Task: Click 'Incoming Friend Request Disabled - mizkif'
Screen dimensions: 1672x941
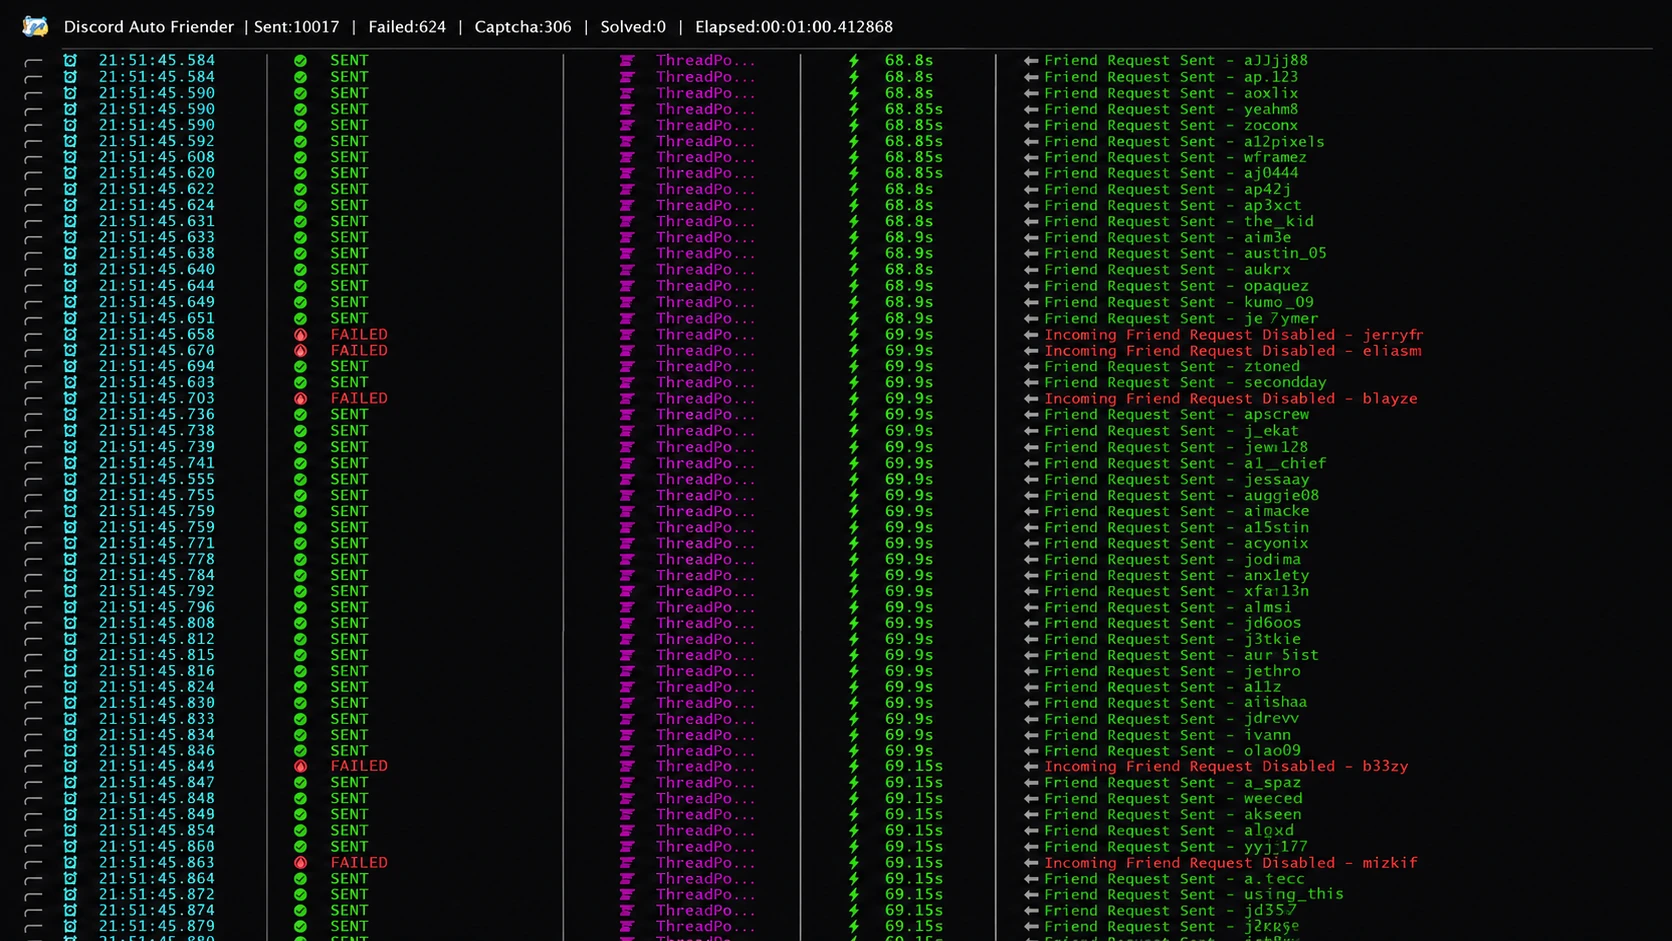Action: coord(1231,862)
